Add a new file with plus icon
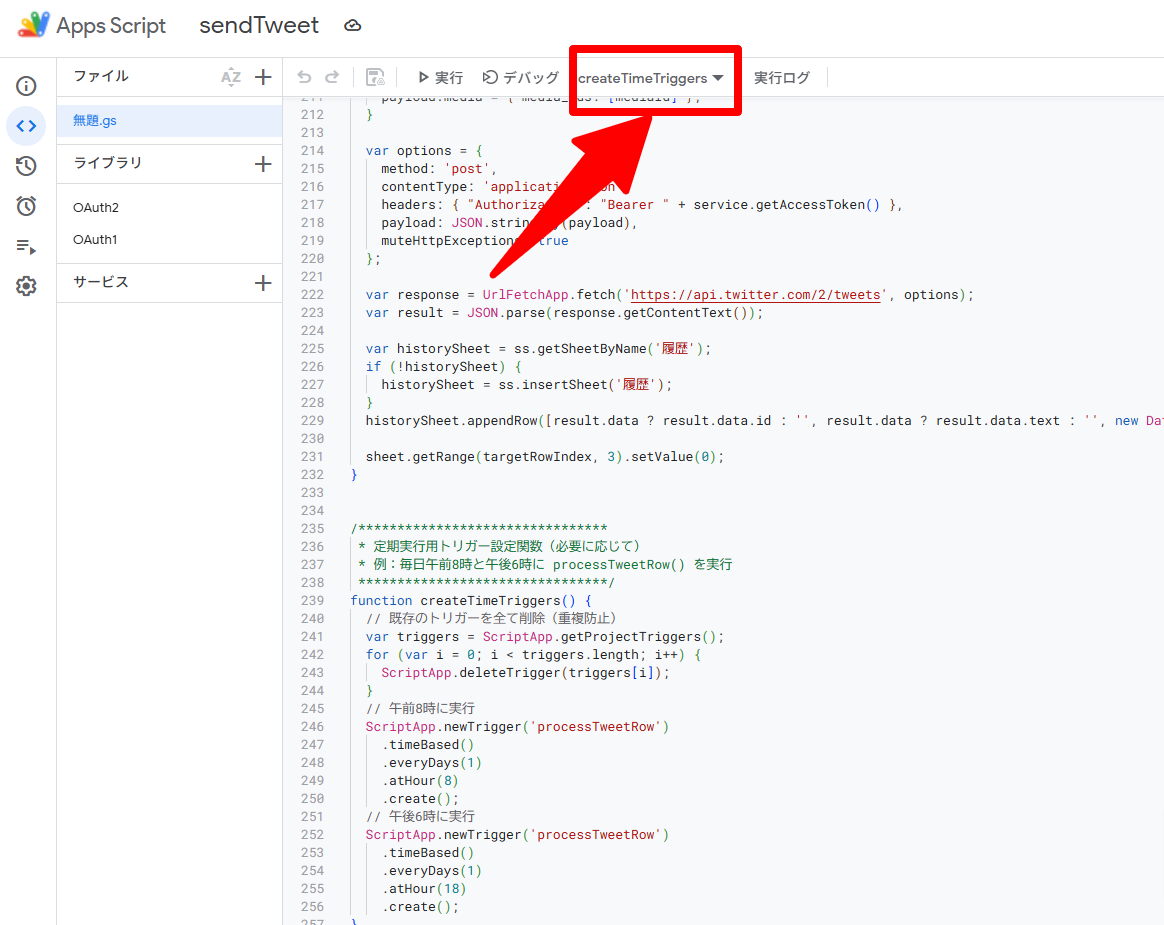1164x925 pixels. [x=263, y=76]
